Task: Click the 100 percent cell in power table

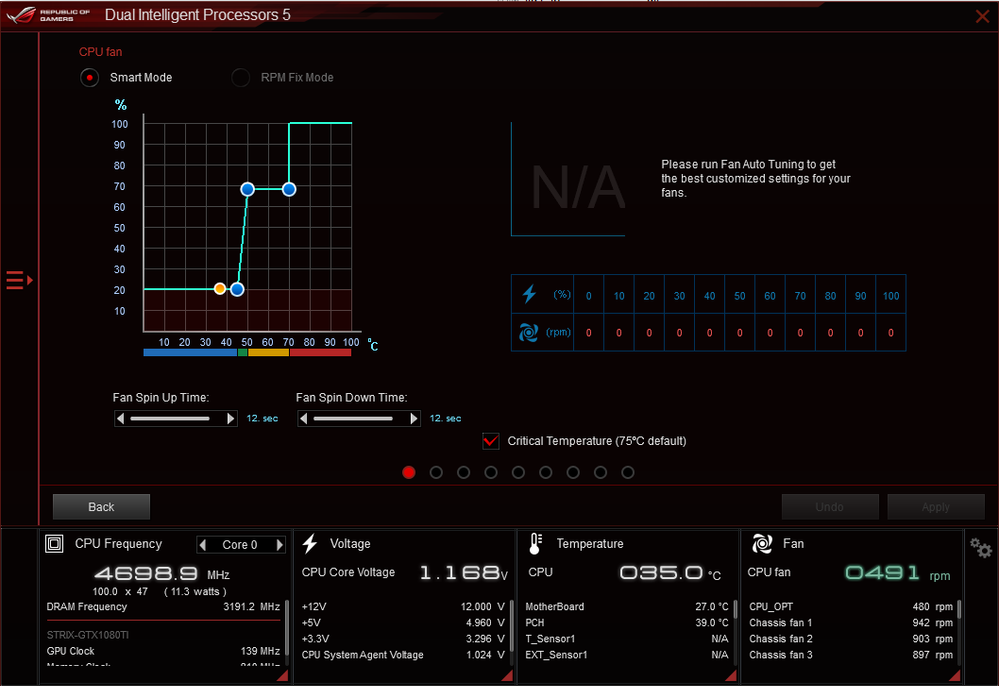Action: (x=891, y=296)
